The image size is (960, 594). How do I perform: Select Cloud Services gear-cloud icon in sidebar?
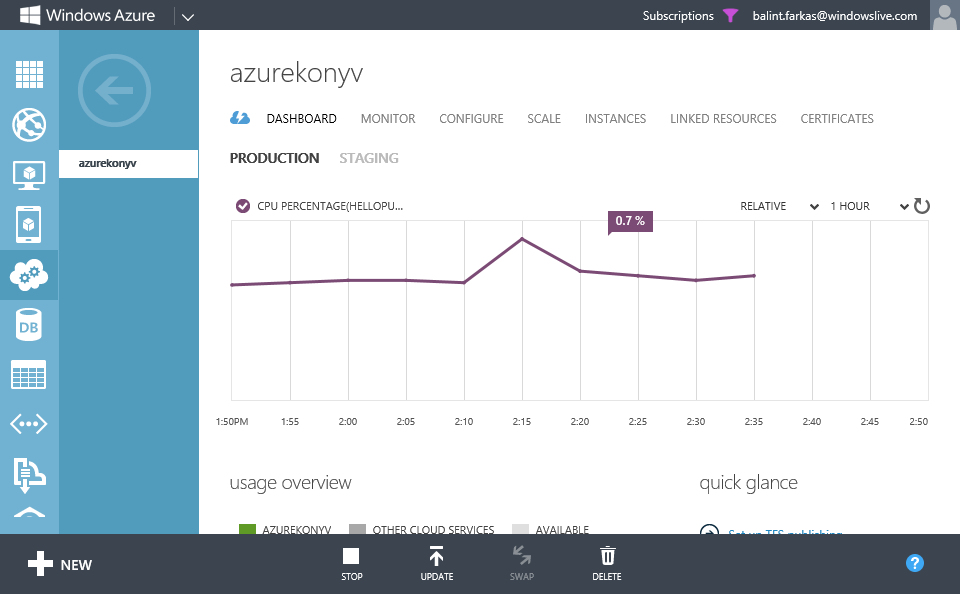[29, 275]
